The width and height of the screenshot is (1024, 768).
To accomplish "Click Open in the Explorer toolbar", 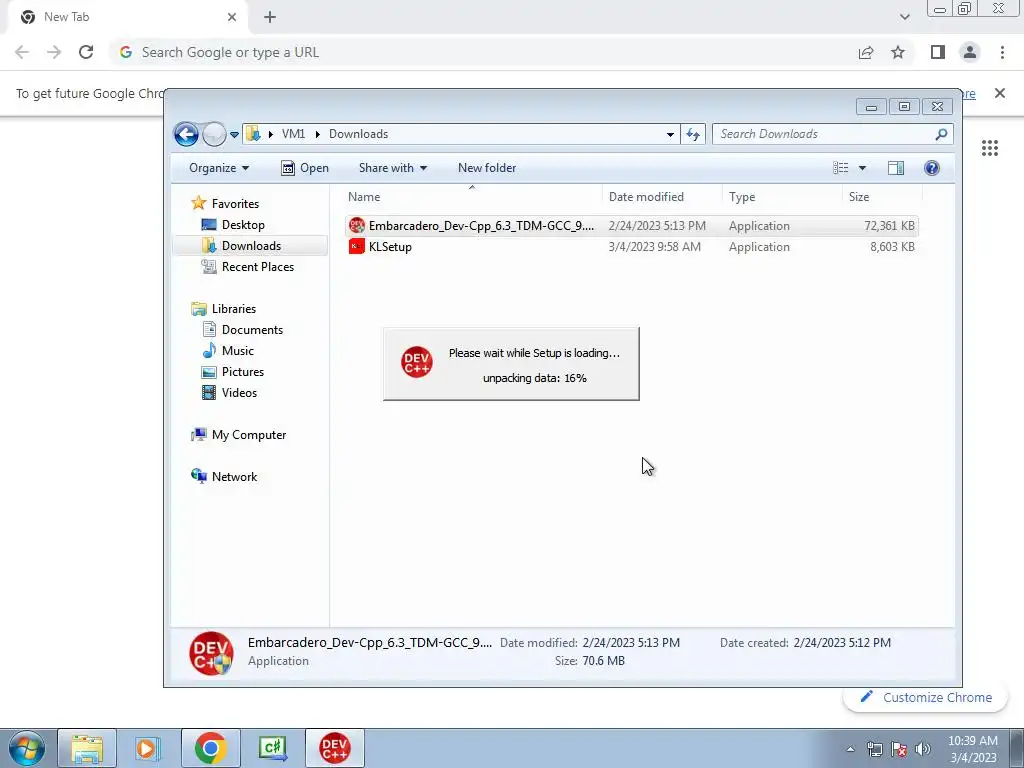I will pyautogui.click(x=304, y=168).
